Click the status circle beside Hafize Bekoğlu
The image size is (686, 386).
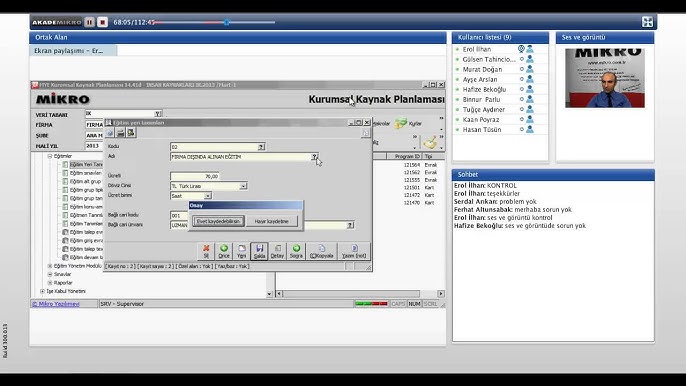coord(522,89)
